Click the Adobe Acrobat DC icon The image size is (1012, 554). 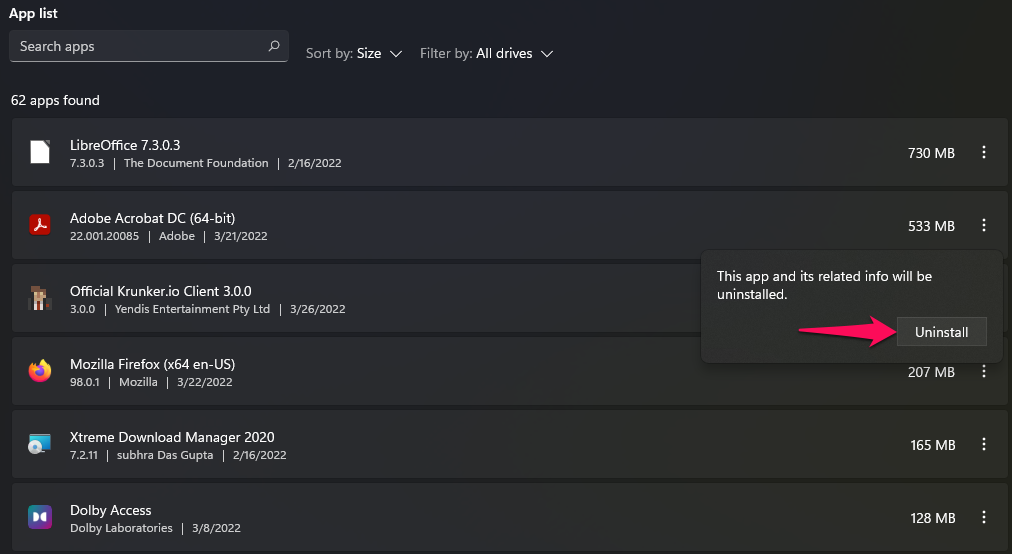(x=40, y=225)
